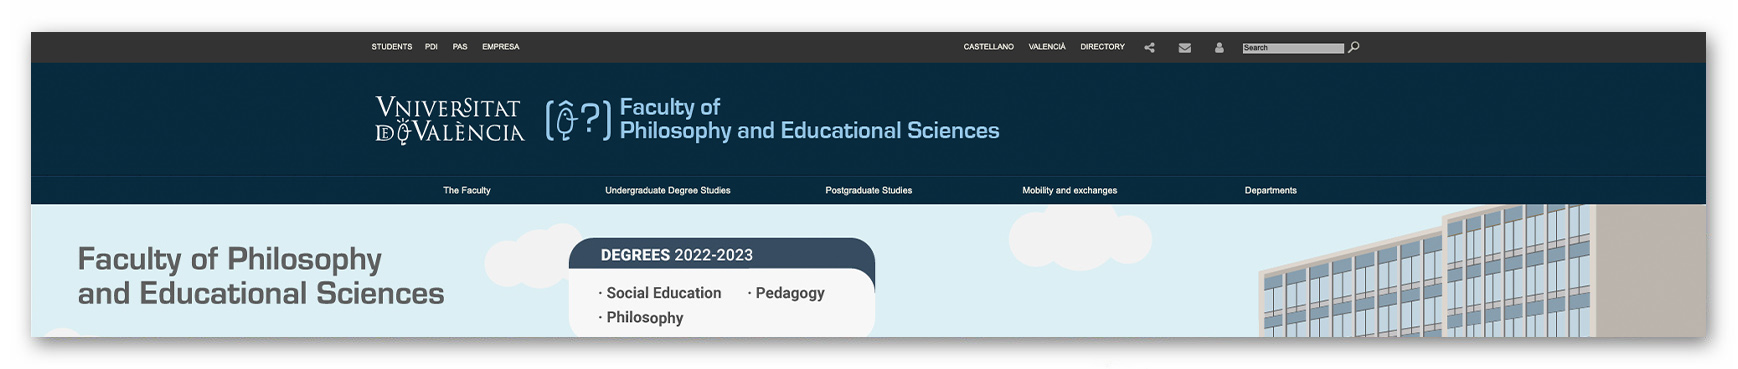Open Undergraduate Degree Studies menu

click(x=668, y=190)
